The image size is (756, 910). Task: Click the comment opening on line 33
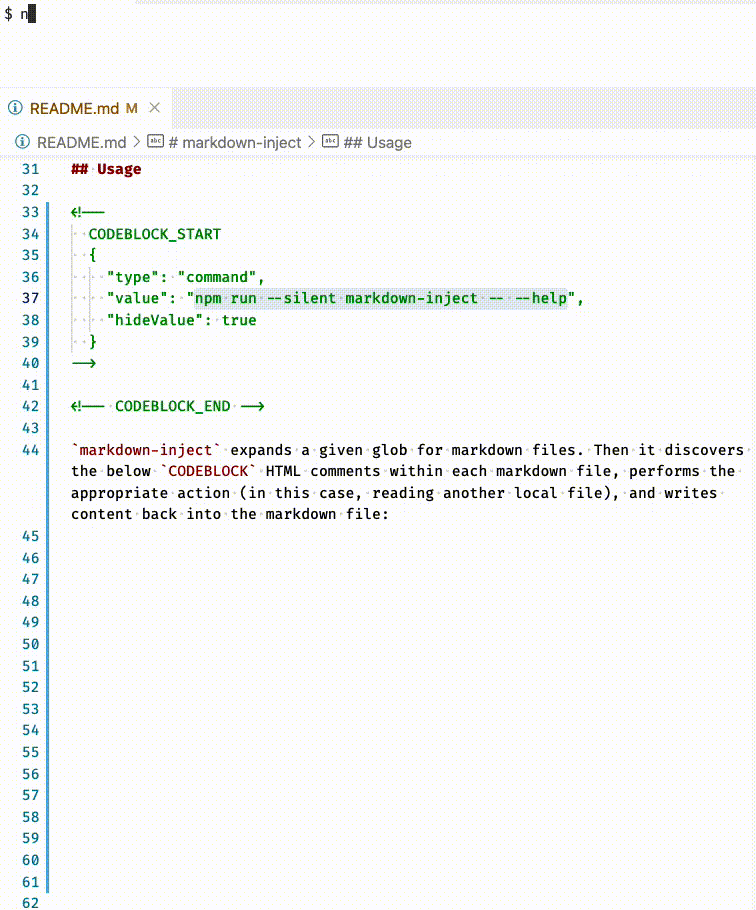(x=88, y=212)
